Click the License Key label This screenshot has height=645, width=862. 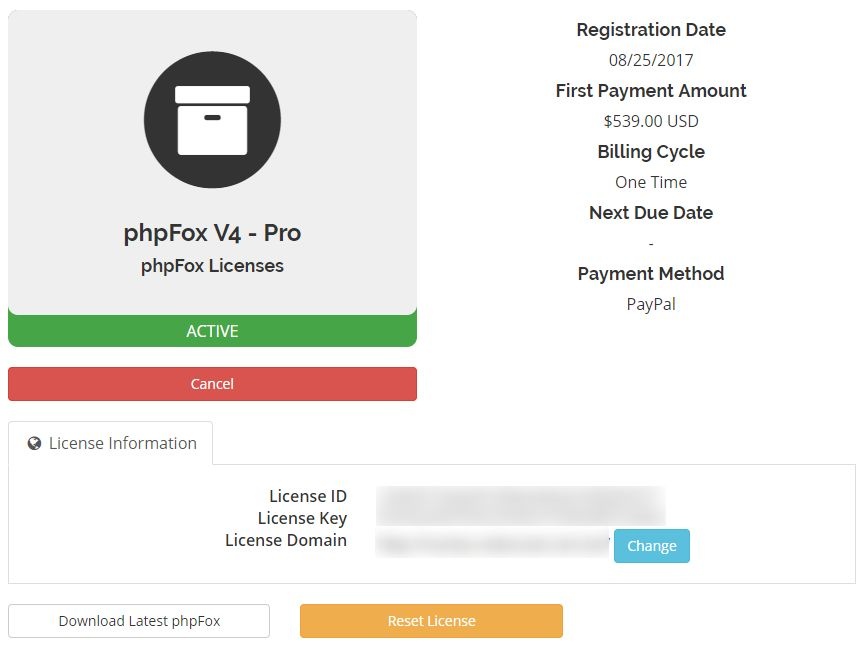tap(302, 518)
